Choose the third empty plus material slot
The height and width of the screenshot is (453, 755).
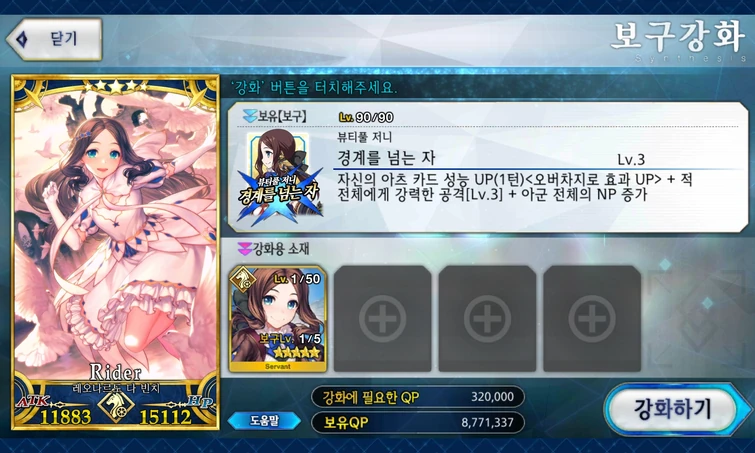pyautogui.click(x=592, y=318)
